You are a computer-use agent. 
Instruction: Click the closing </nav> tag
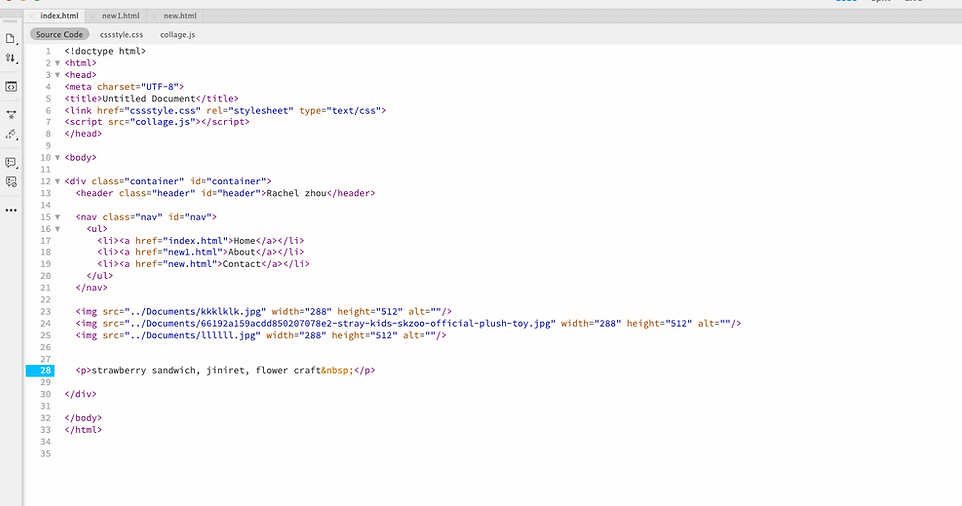(x=91, y=288)
